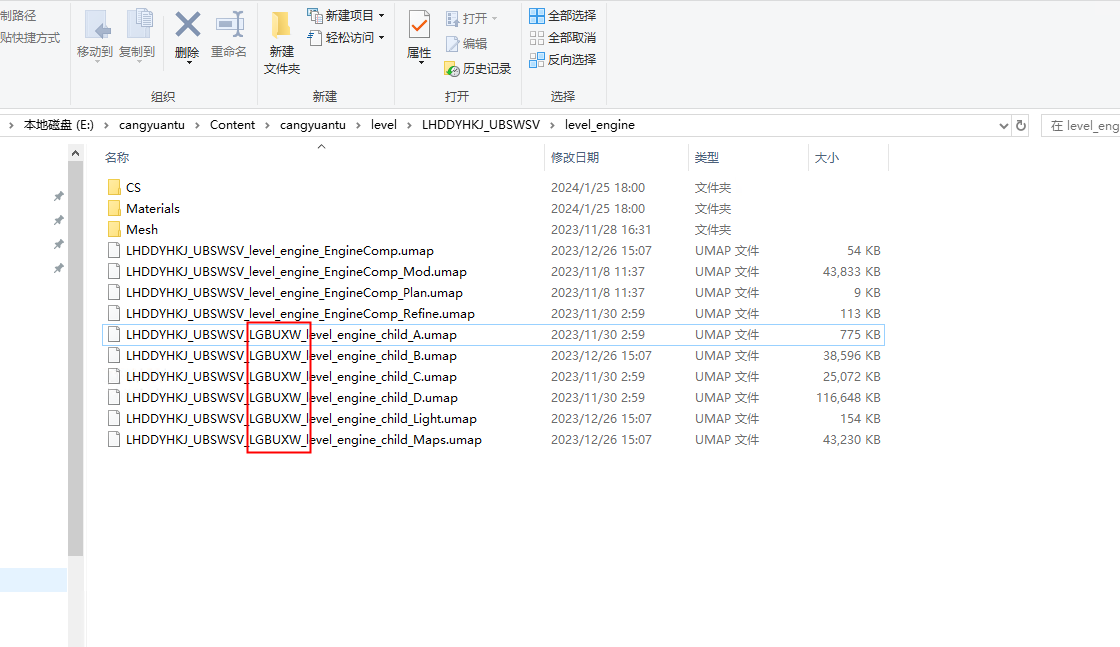Click the third pinned item pushpin icon

click(59, 244)
